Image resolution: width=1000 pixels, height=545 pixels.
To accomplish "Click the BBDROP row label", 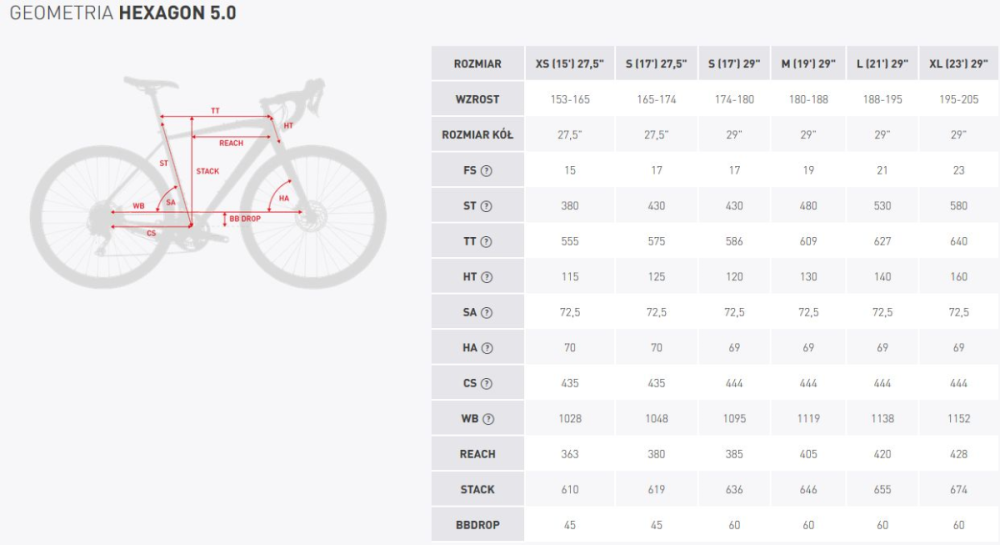I will (x=477, y=525).
